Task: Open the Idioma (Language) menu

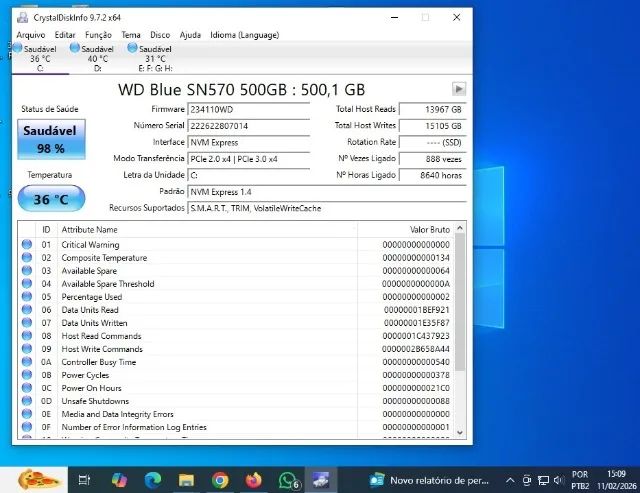Action: [x=244, y=35]
